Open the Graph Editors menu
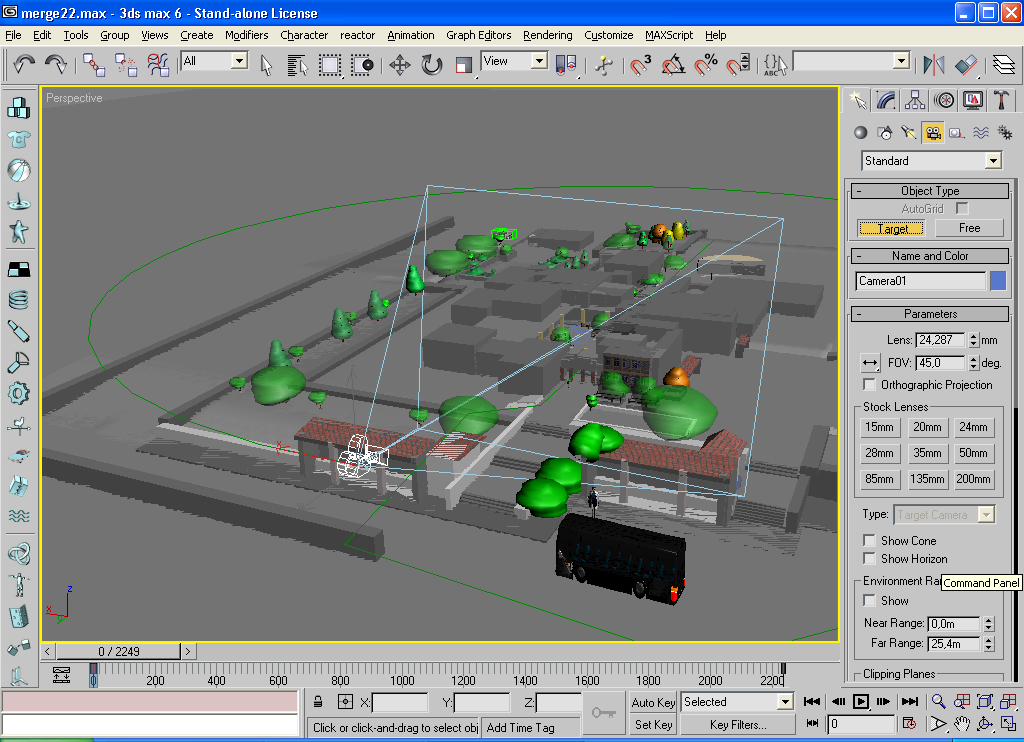Image resolution: width=1024 pixels, height=742 pixels. (479, 35)
